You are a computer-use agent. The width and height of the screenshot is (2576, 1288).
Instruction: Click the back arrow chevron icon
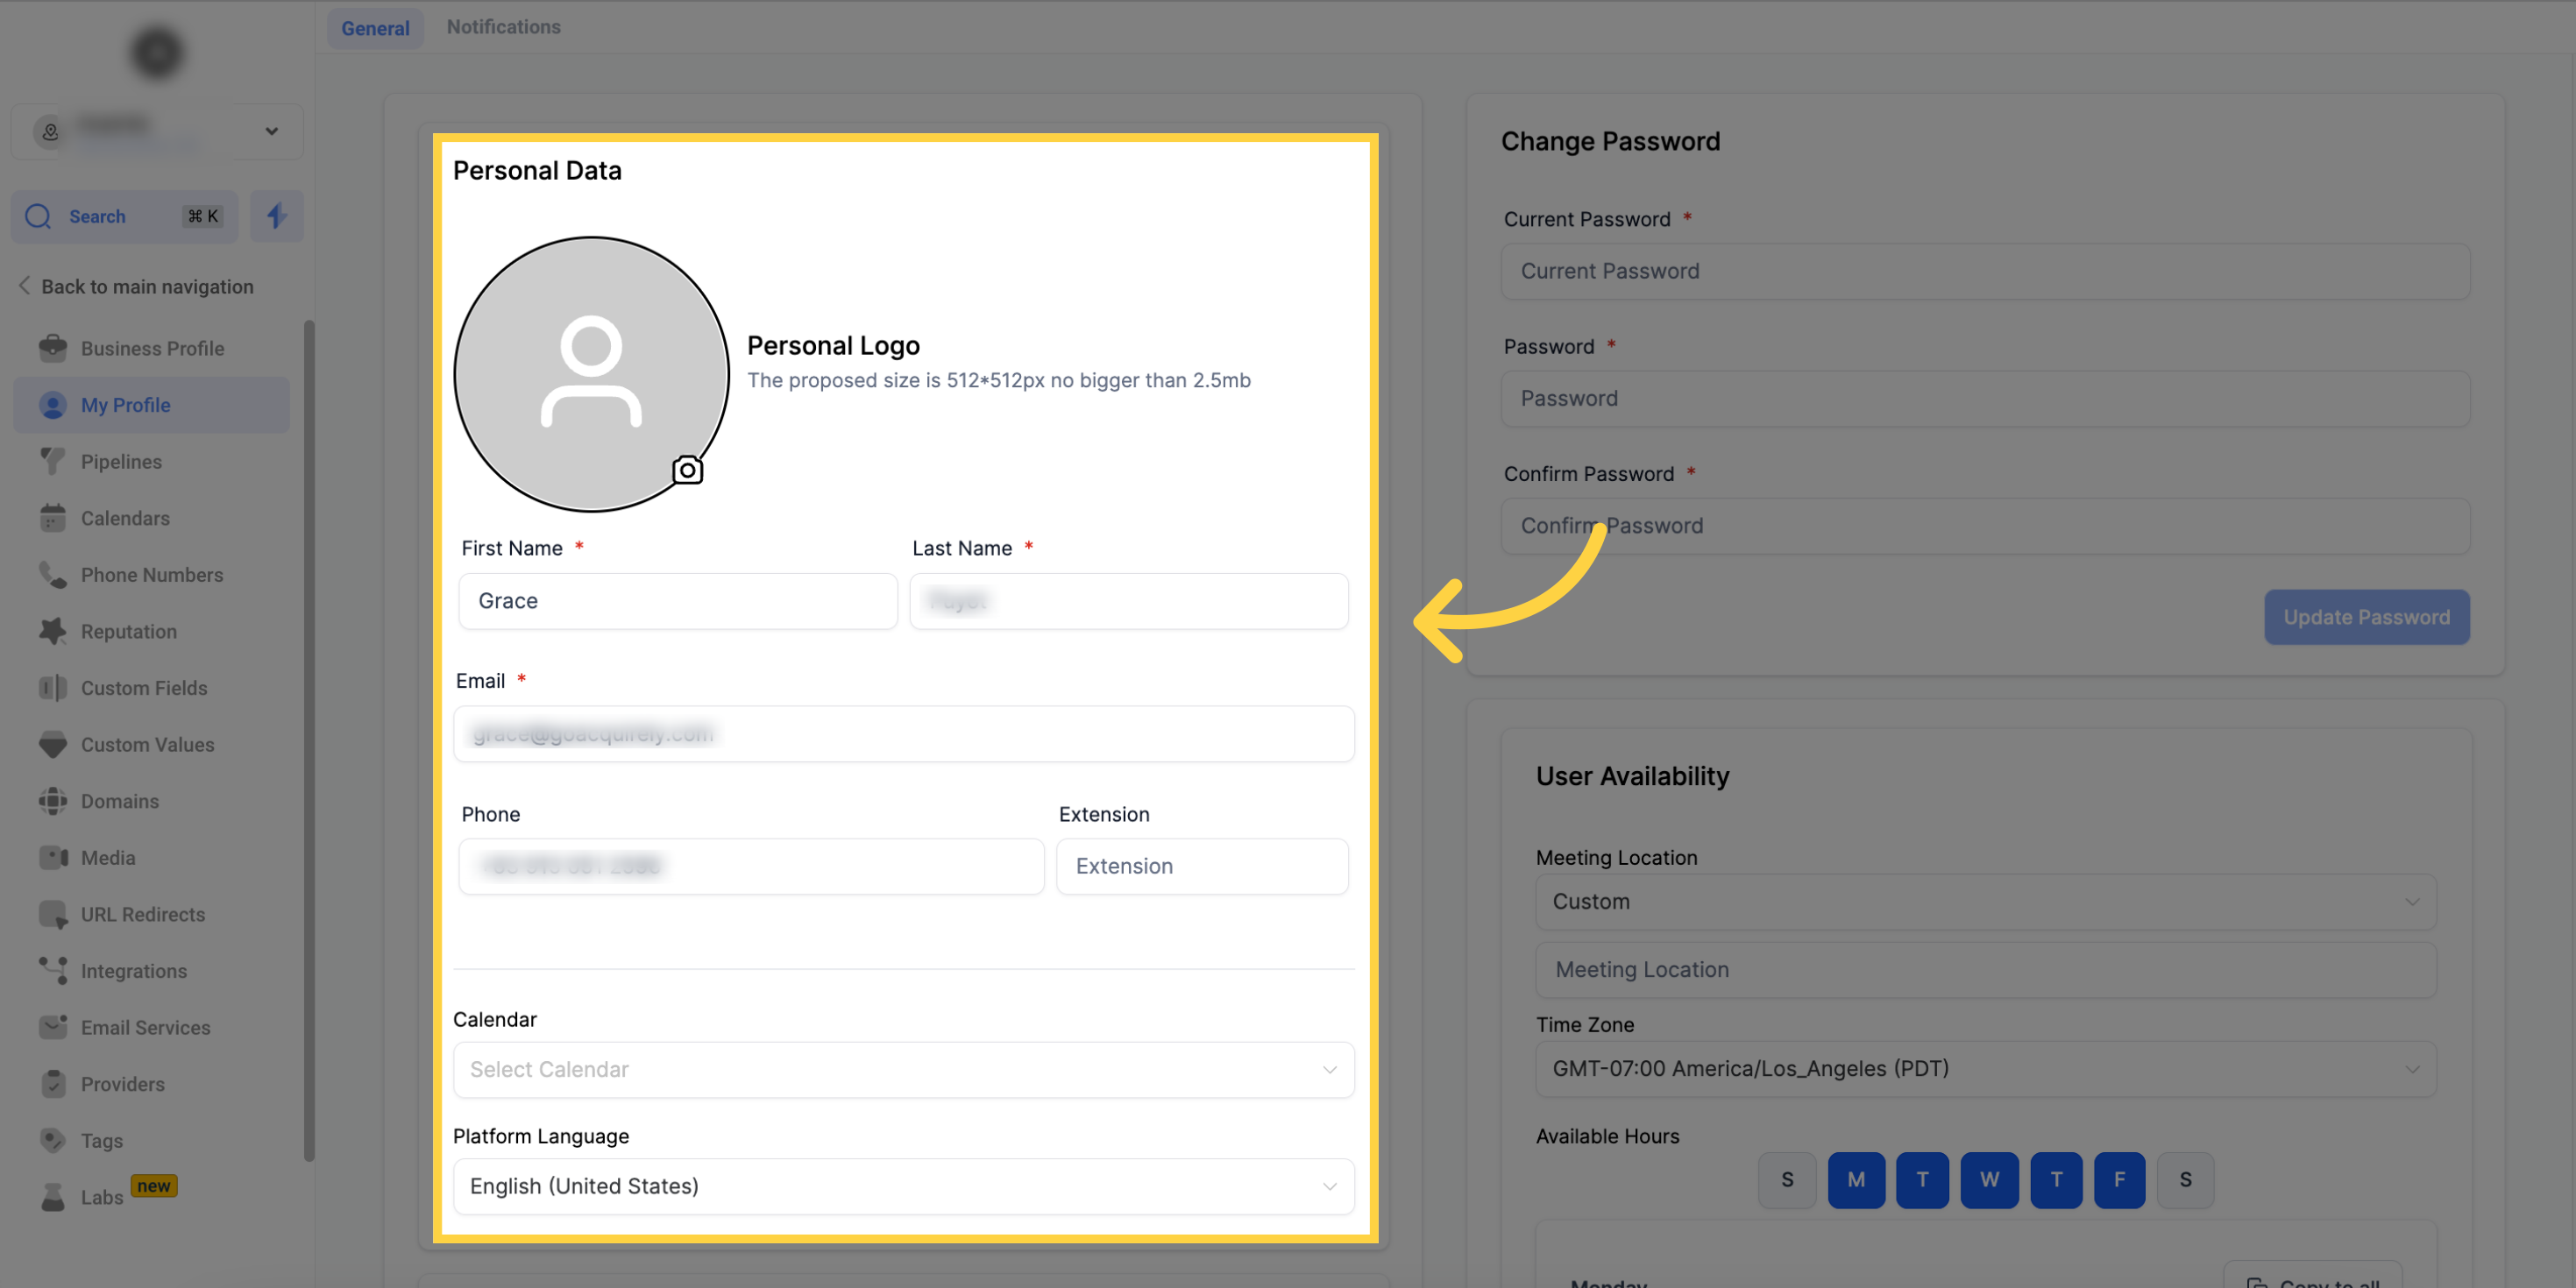click(24, 286)
